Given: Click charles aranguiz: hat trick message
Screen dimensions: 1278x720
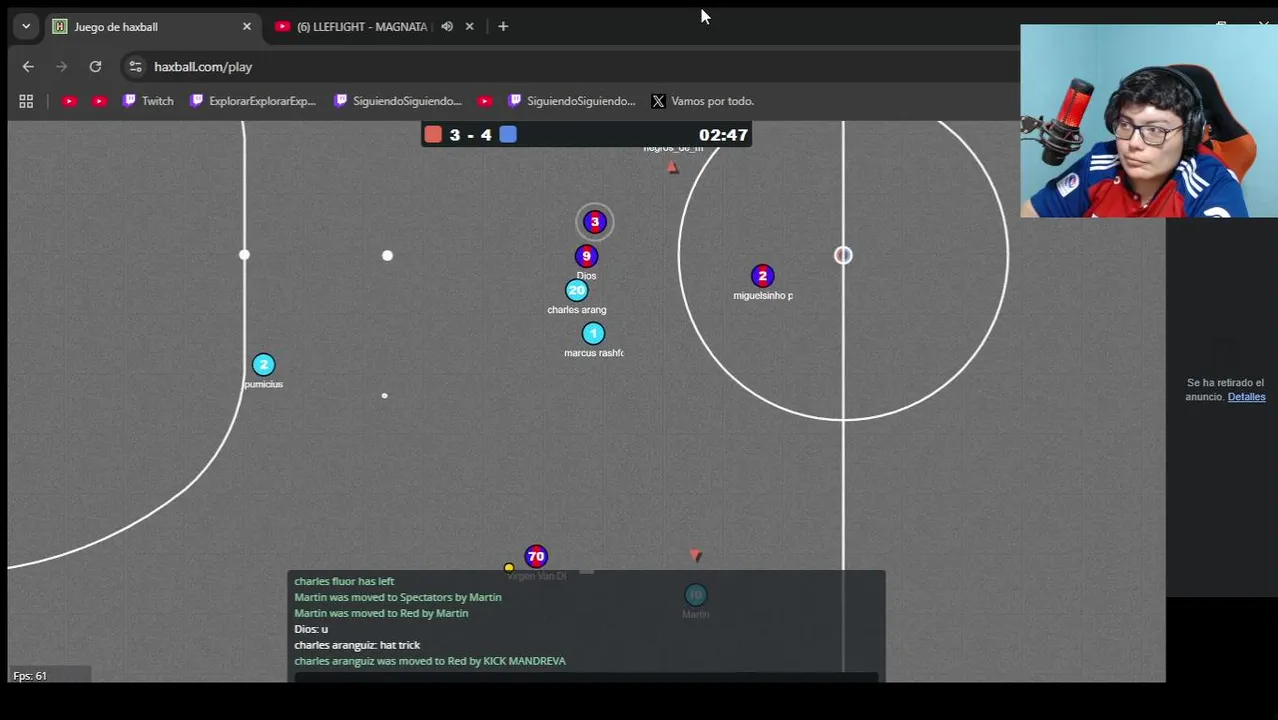Looking at the screenshot, I should (357, 645).
